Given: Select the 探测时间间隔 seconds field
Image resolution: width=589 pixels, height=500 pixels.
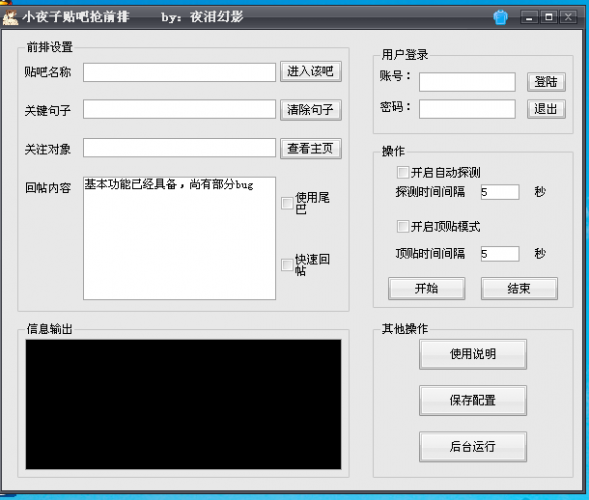Looking at the screenshot, I should coord(500,192).
